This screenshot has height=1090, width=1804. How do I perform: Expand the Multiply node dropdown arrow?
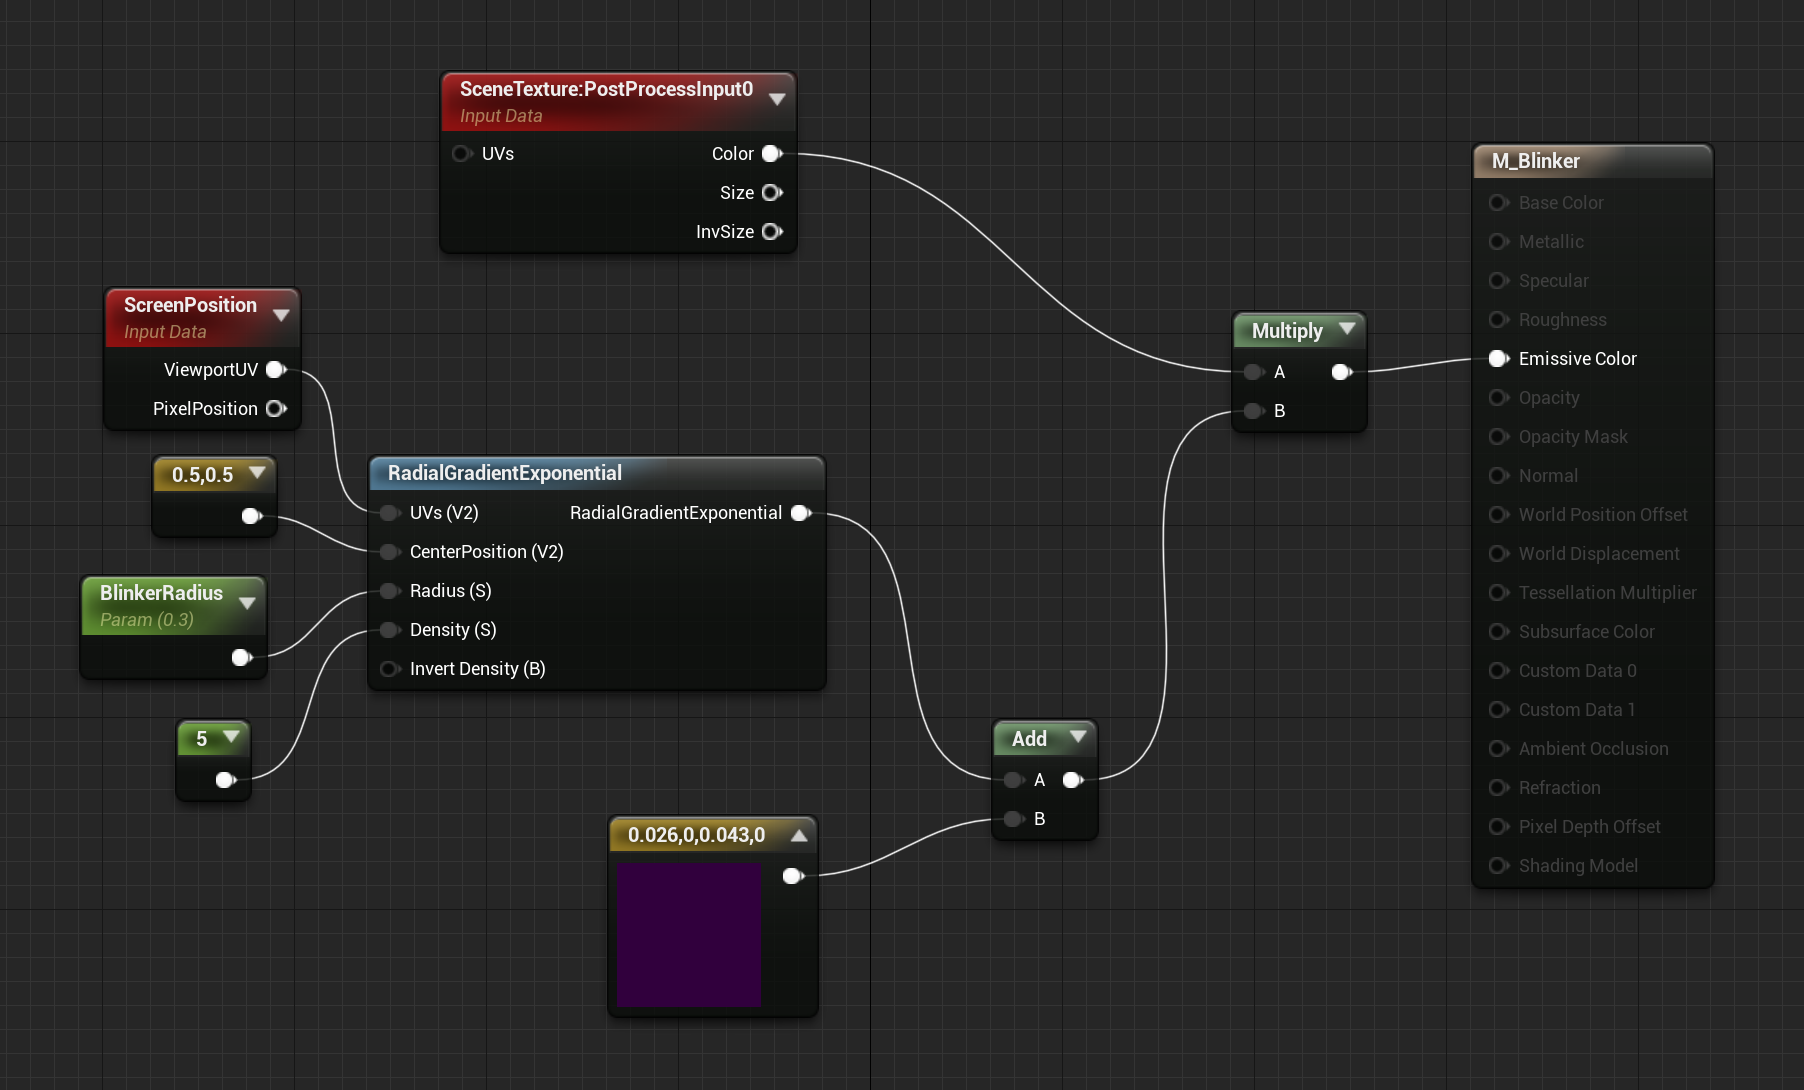[x=1347, y=329]
